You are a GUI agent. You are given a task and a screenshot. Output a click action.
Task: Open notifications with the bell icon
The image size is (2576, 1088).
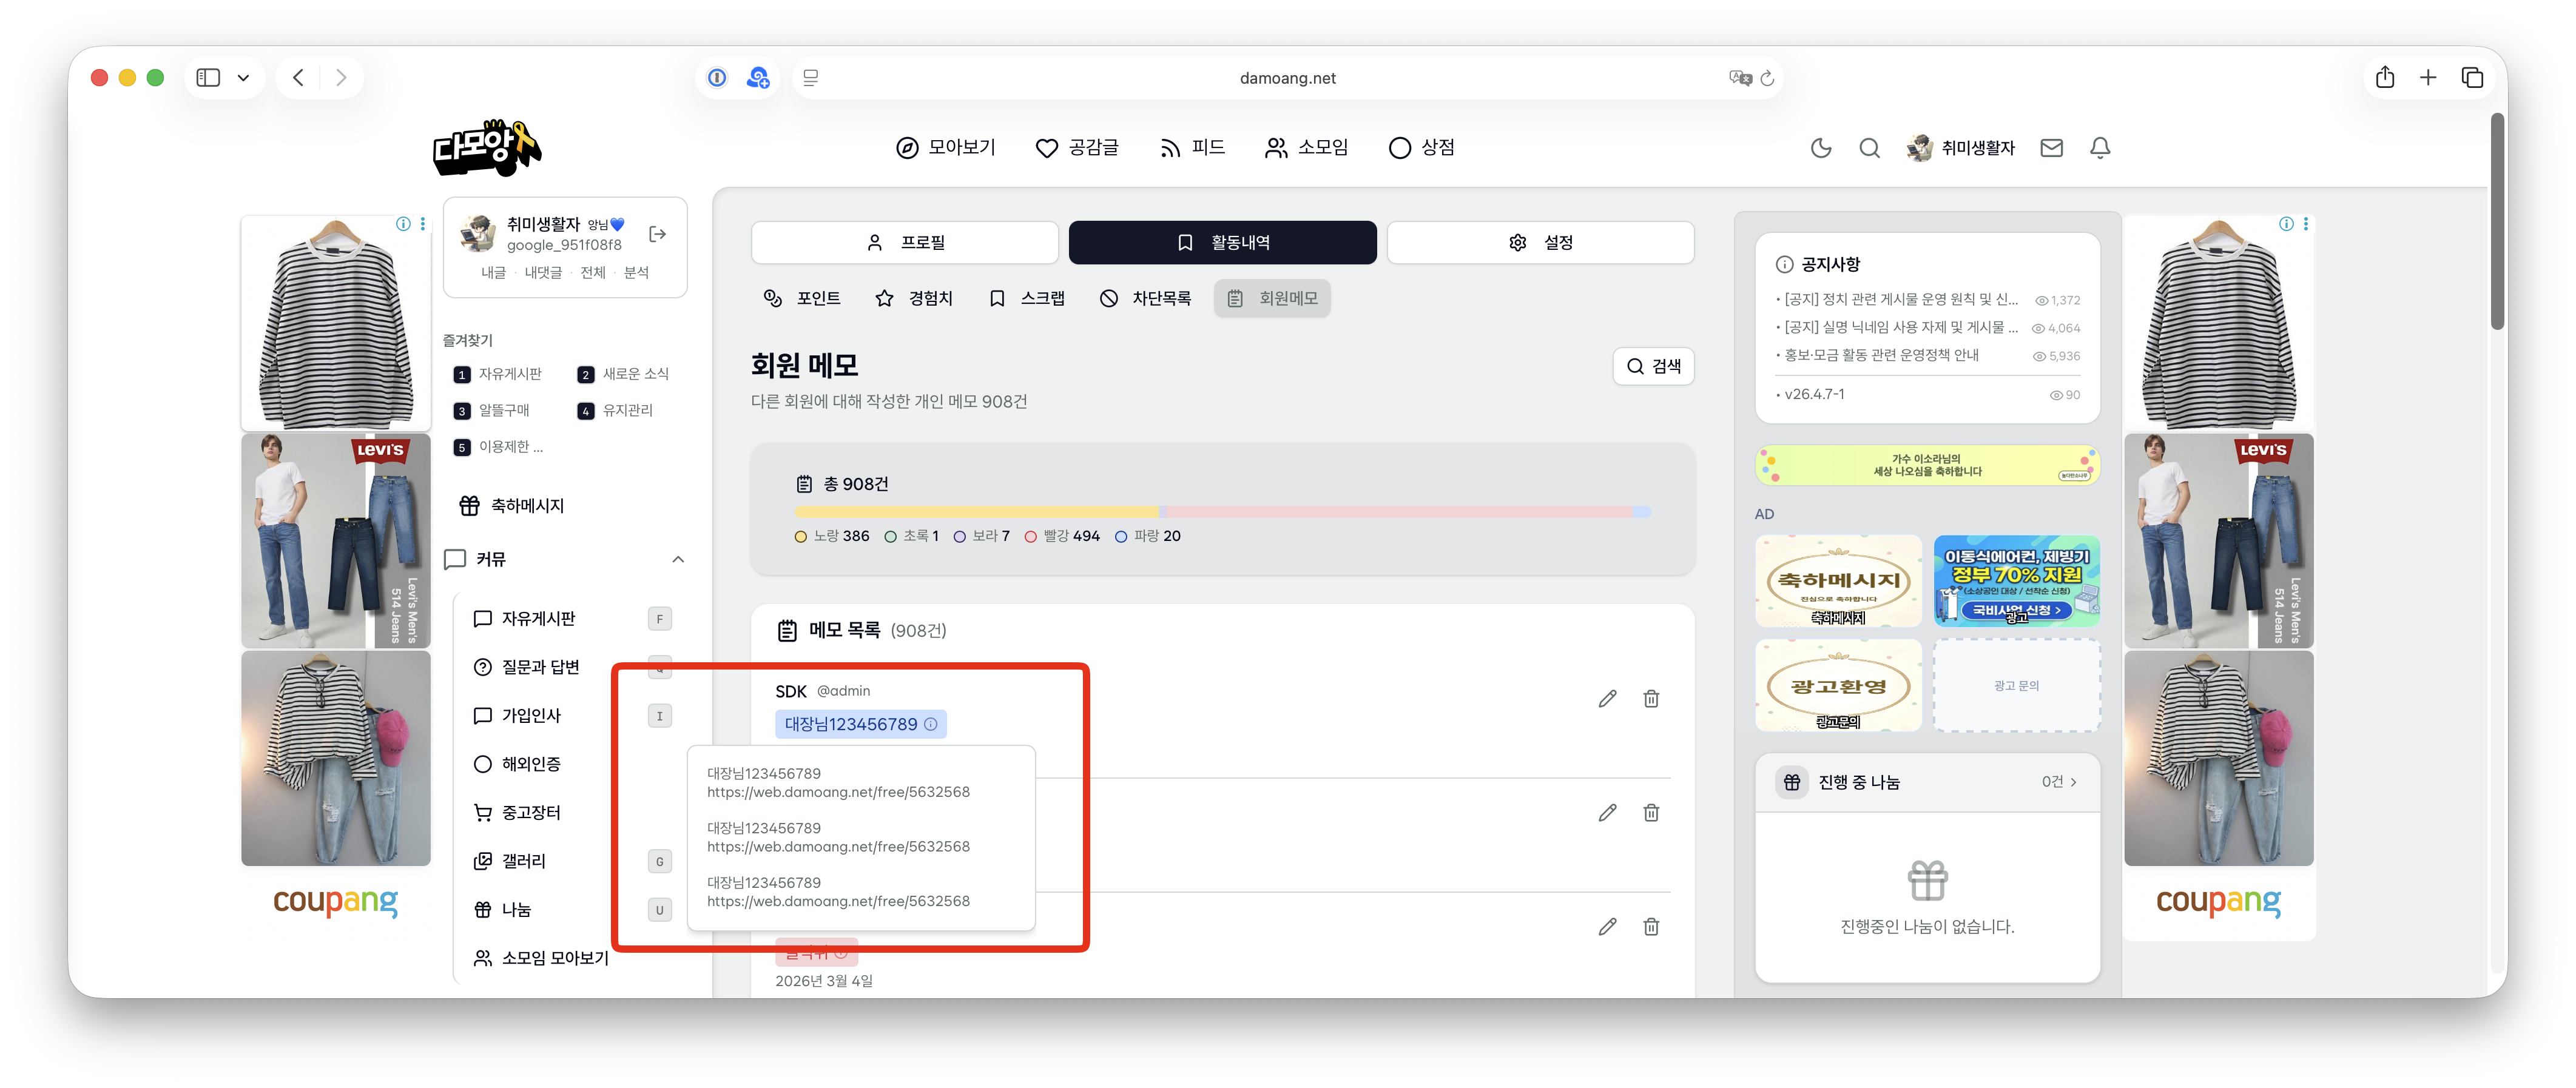pos(2100,148)
